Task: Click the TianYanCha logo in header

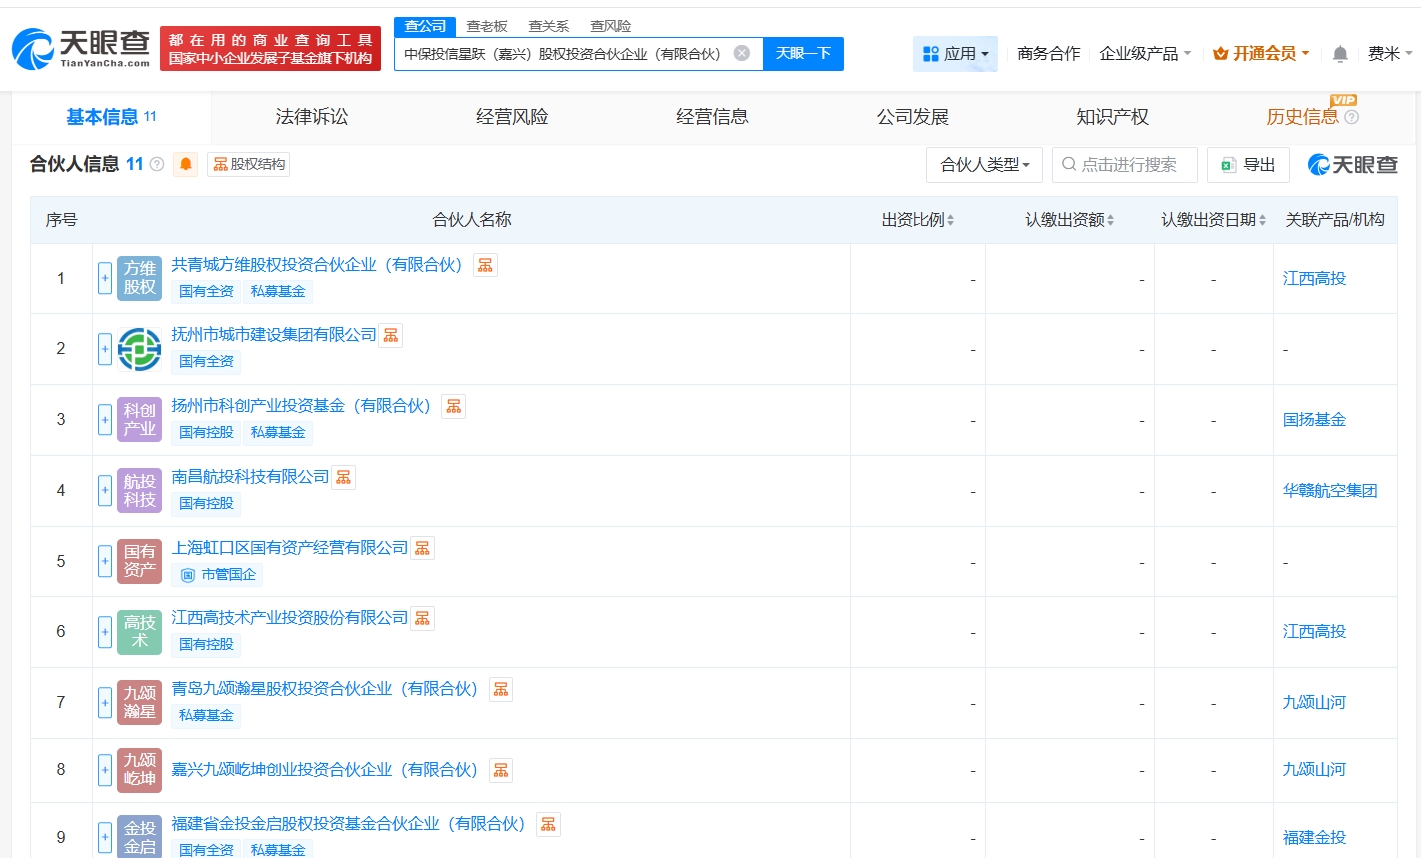Action: coord(82,47)
